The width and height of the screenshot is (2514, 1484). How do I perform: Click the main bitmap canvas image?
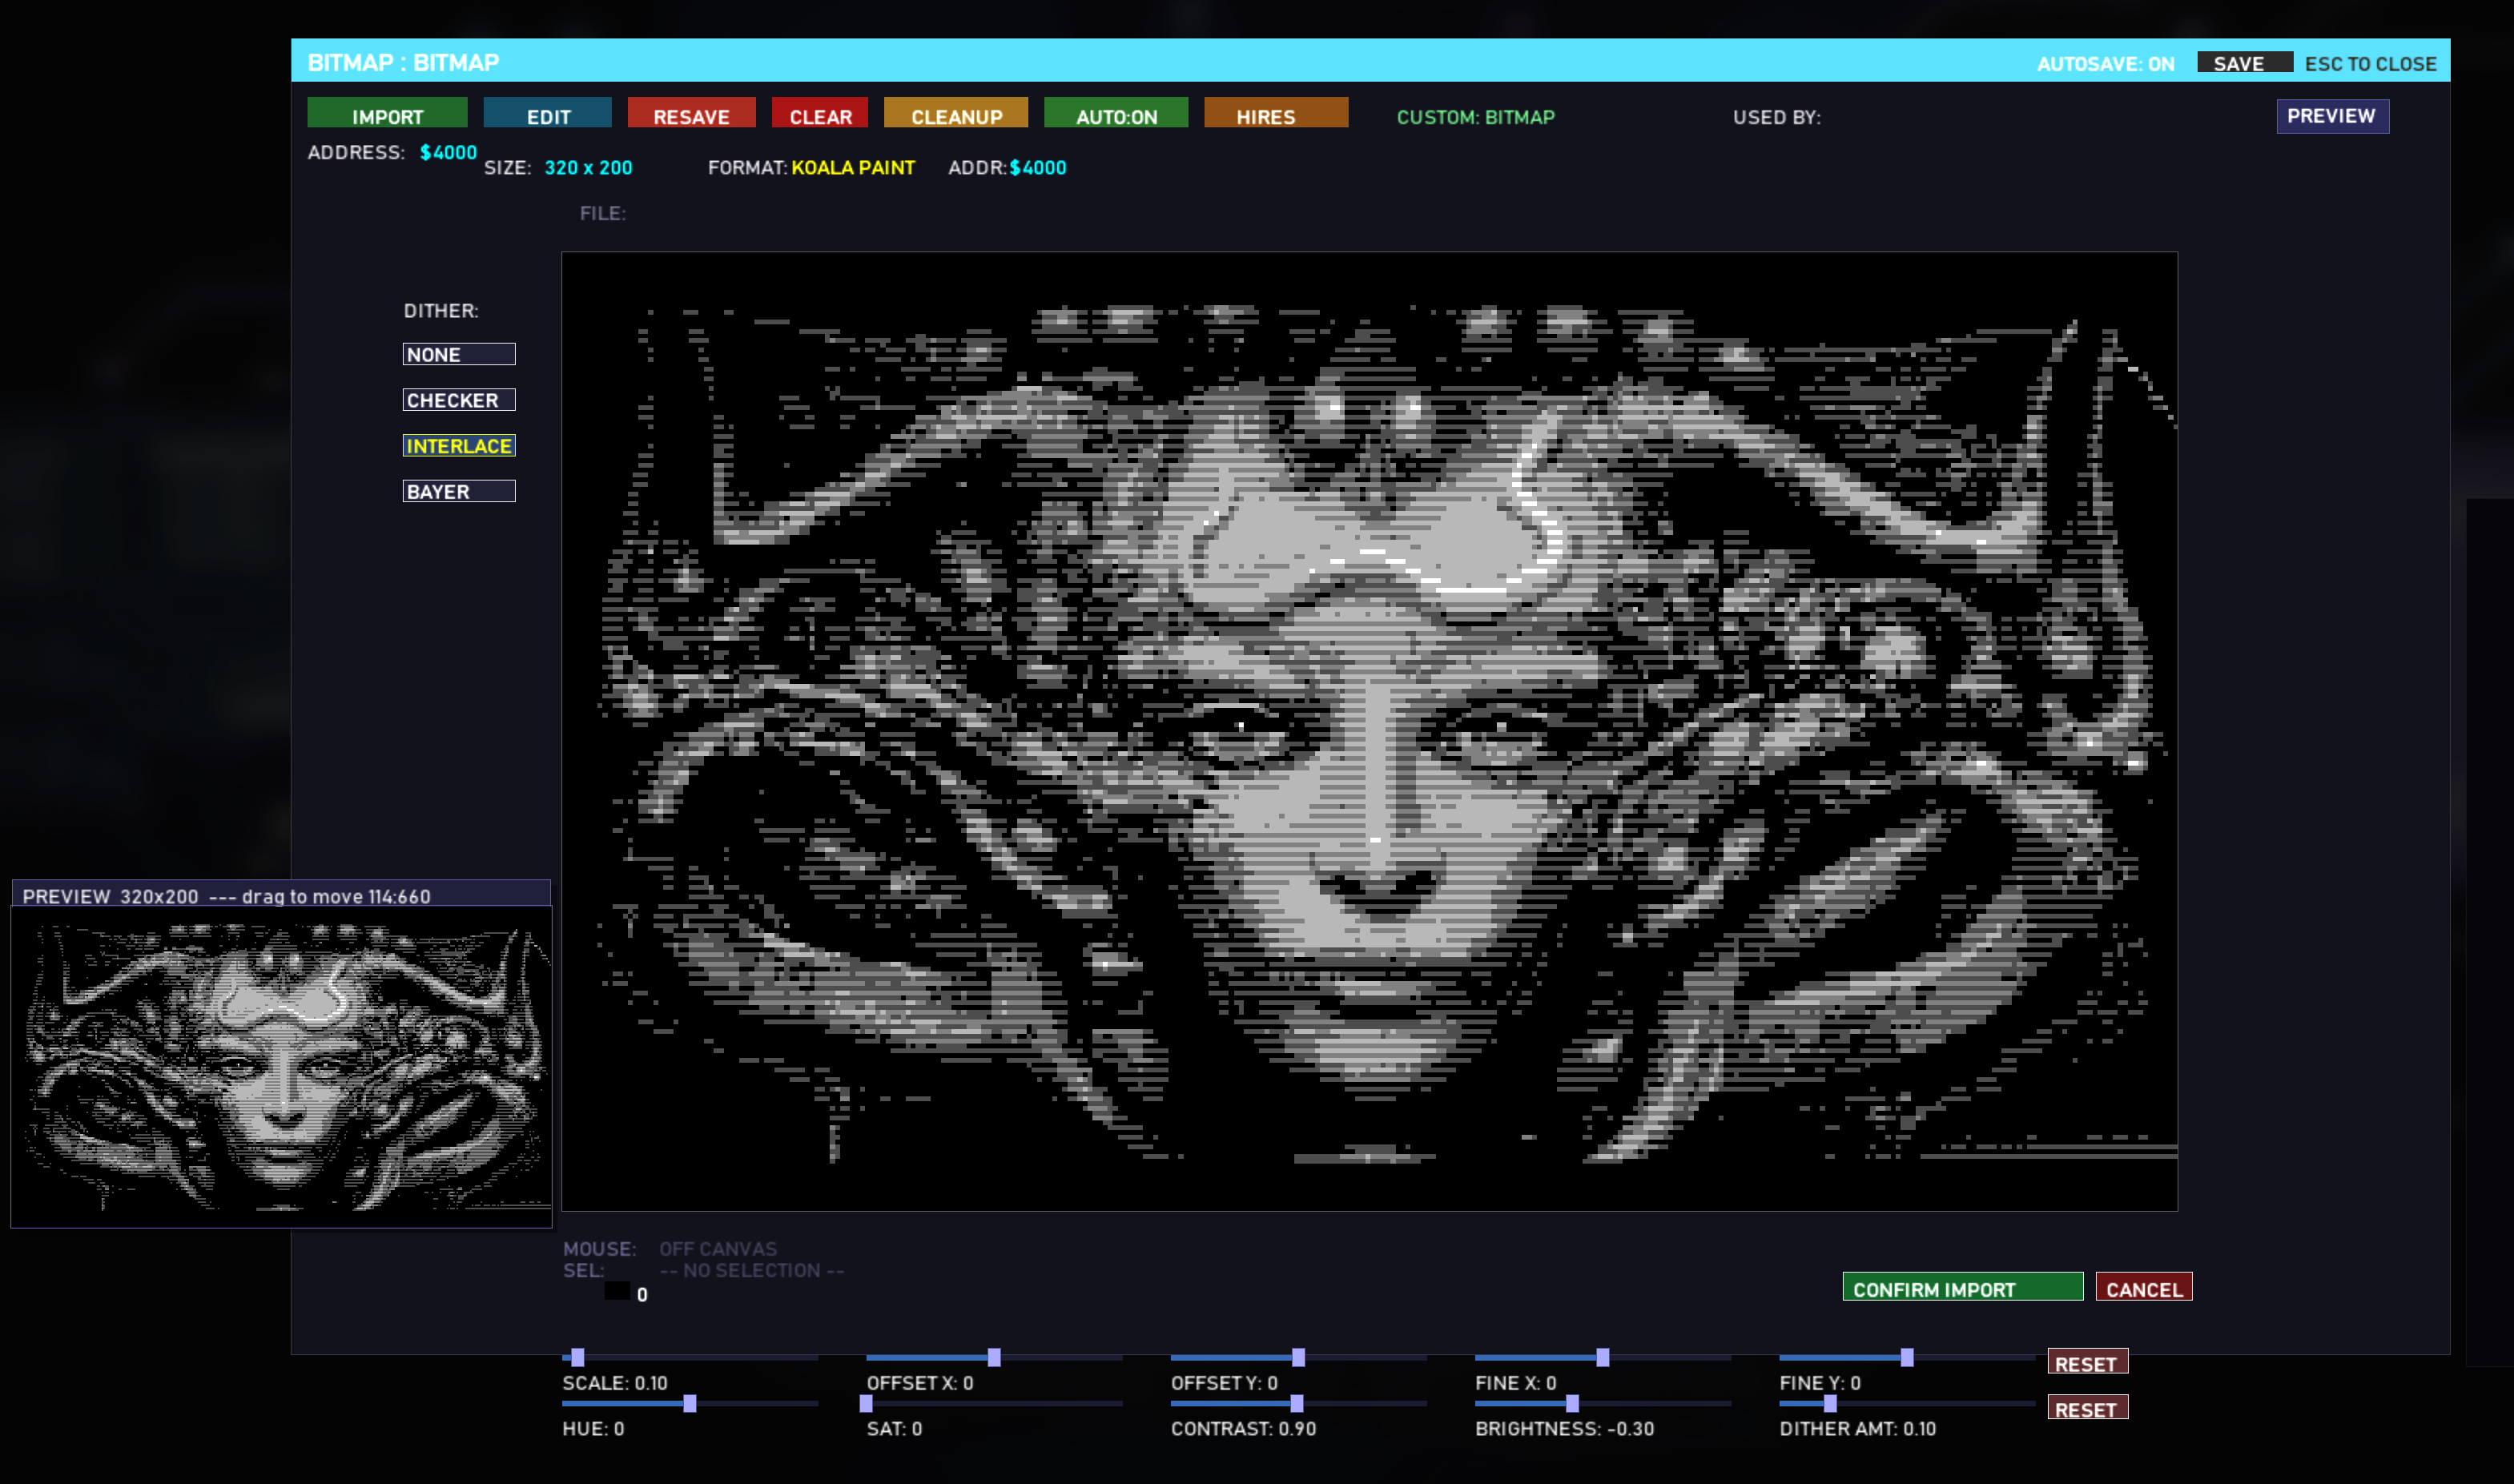(x=1369, y=731)
